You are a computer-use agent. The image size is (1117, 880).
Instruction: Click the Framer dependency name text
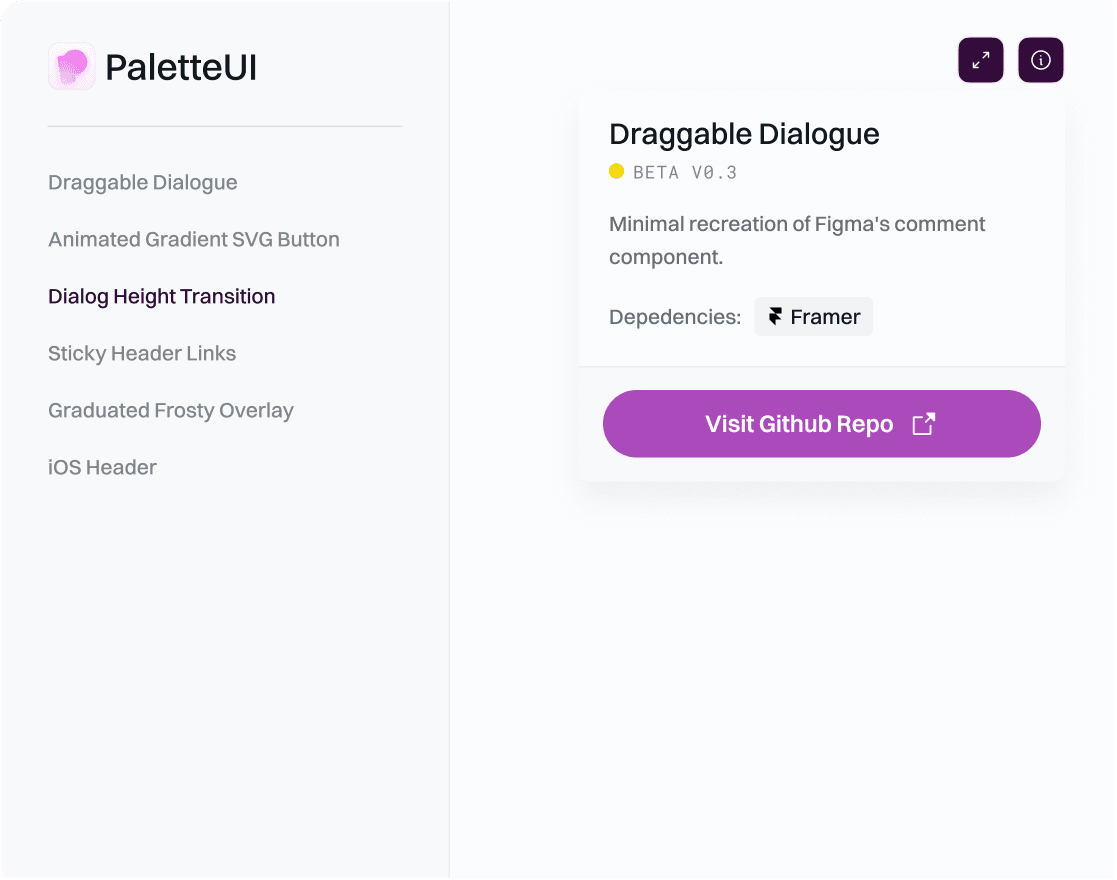(x=825, y=317)
